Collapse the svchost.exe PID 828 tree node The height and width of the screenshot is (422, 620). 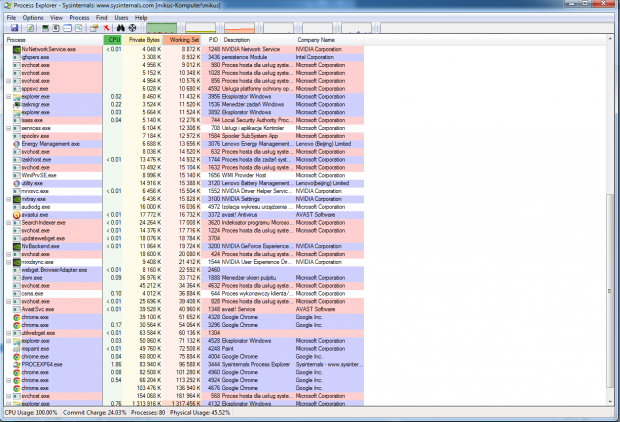8,301
